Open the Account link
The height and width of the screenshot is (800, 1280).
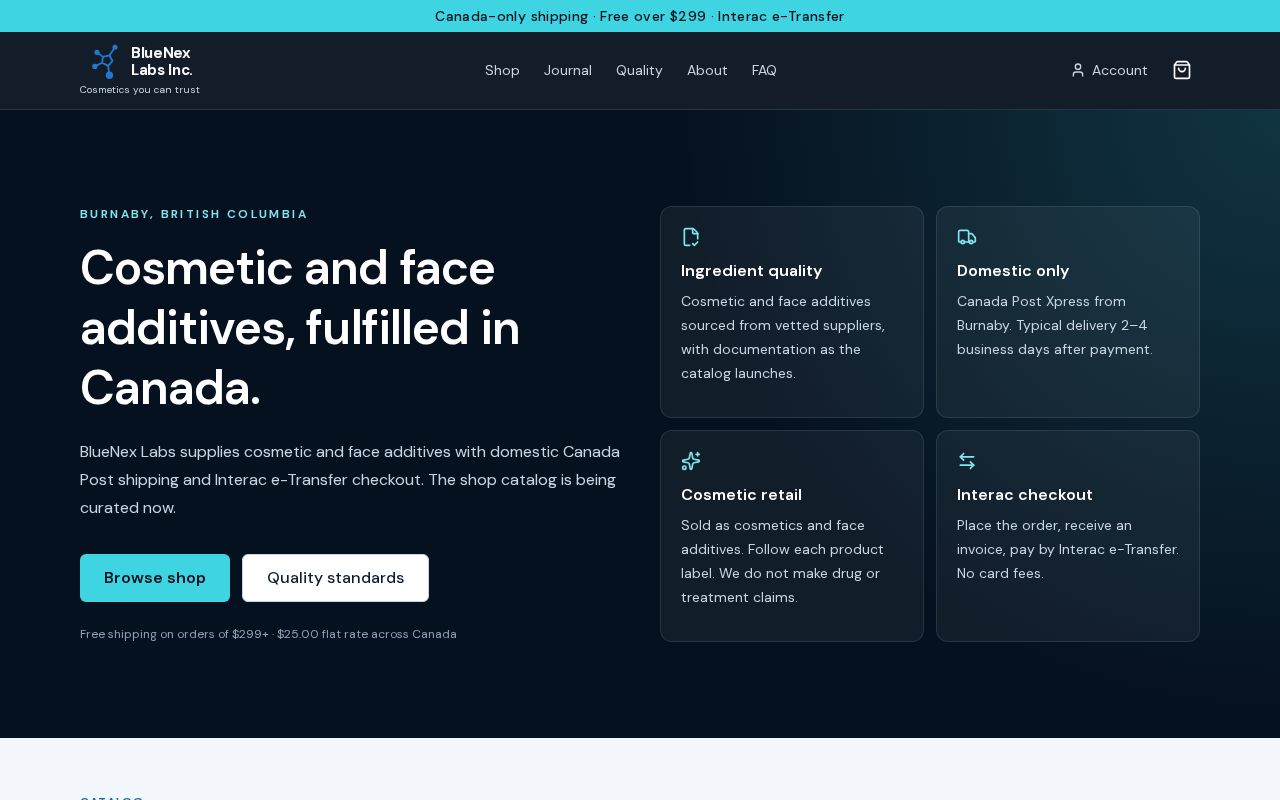(1109, 70)
